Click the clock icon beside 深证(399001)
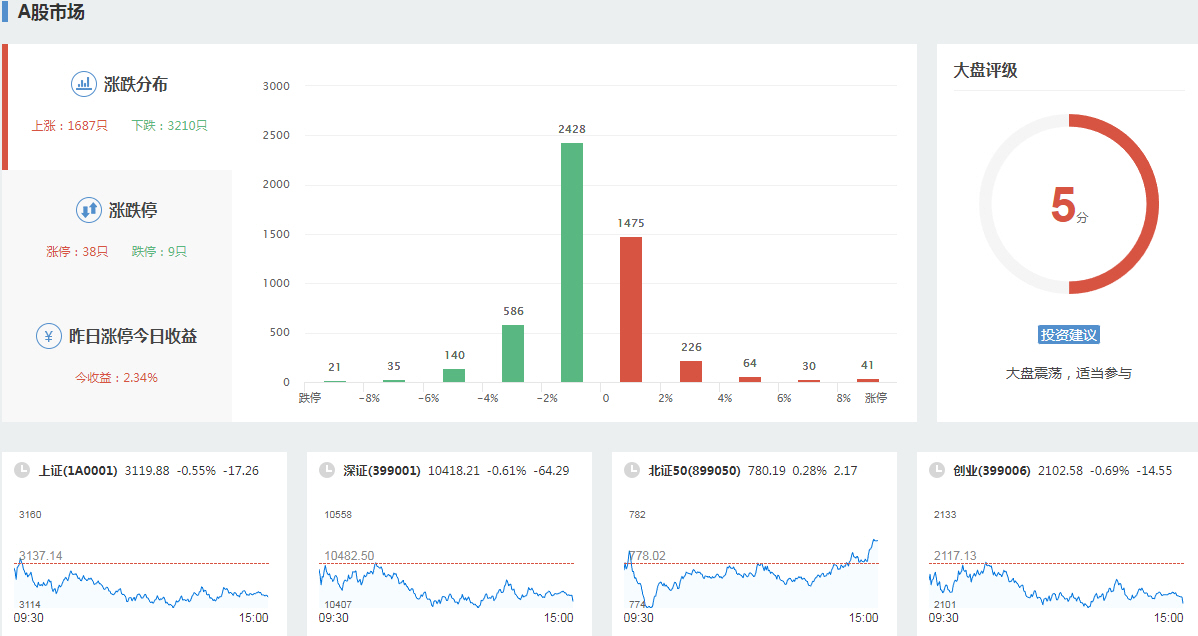This screenshot has height=636, width=1198. pyautogui.click(x=326, y=470)
